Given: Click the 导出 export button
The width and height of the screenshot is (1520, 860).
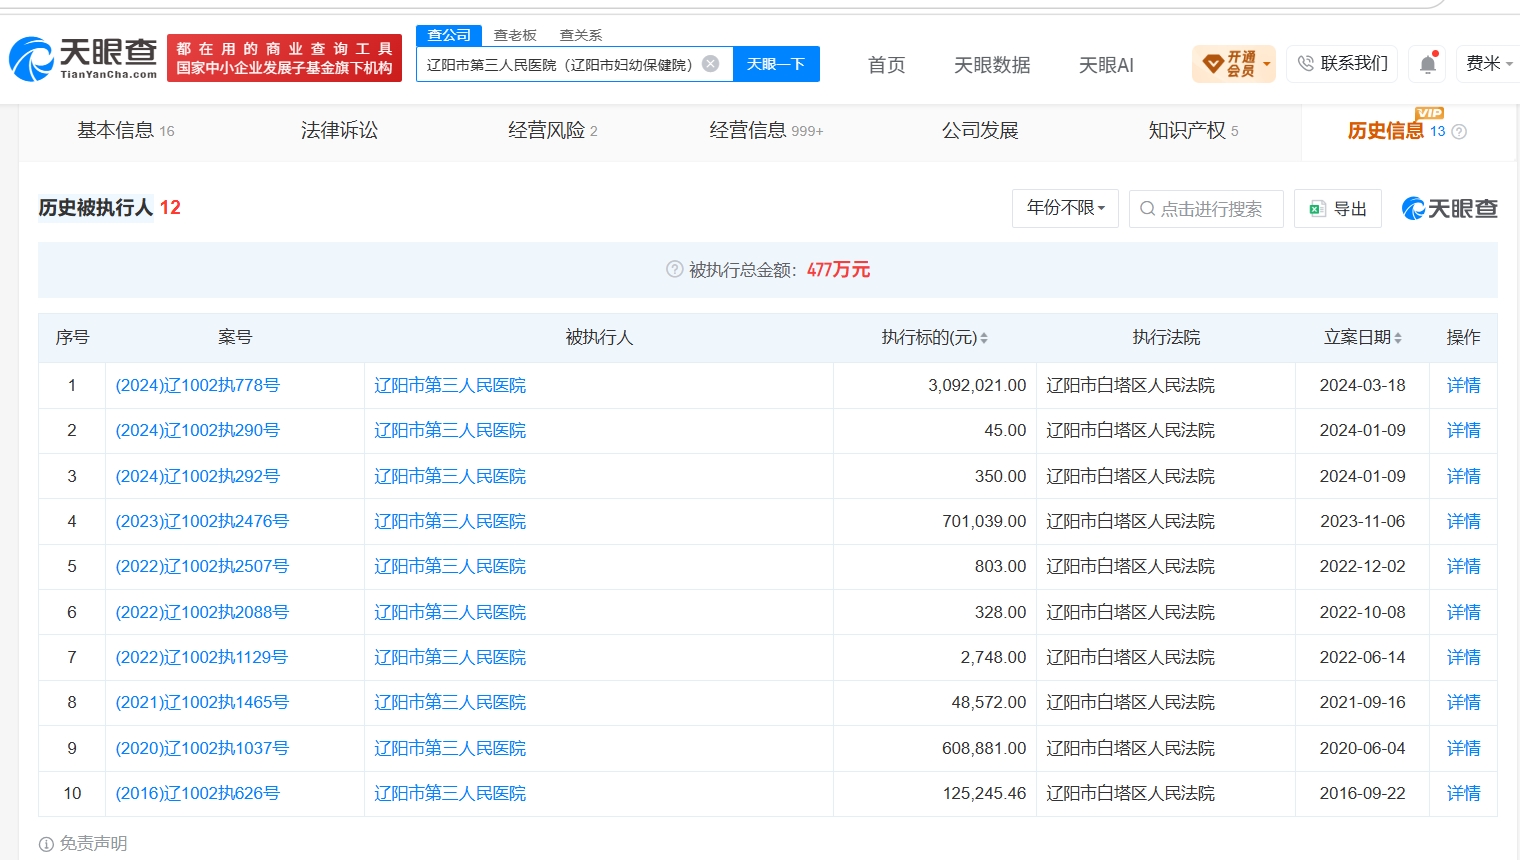Looking at the screenshot, I should (x=1338, y=209).
